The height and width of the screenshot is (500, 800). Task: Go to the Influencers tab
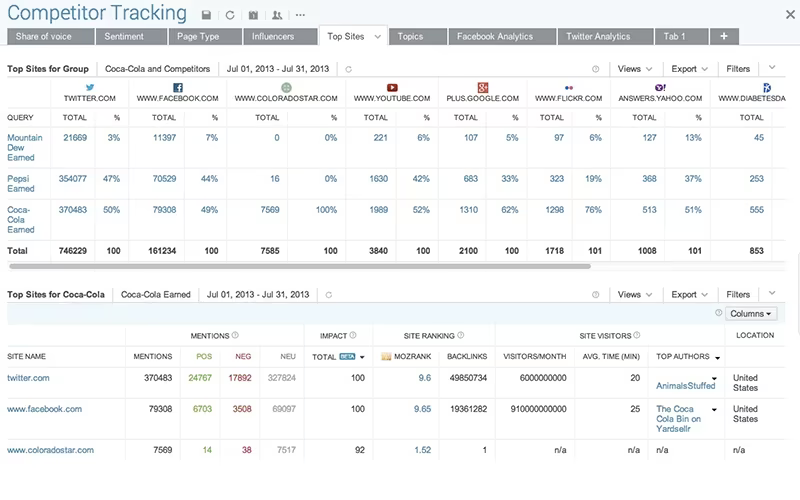point(280,36)
